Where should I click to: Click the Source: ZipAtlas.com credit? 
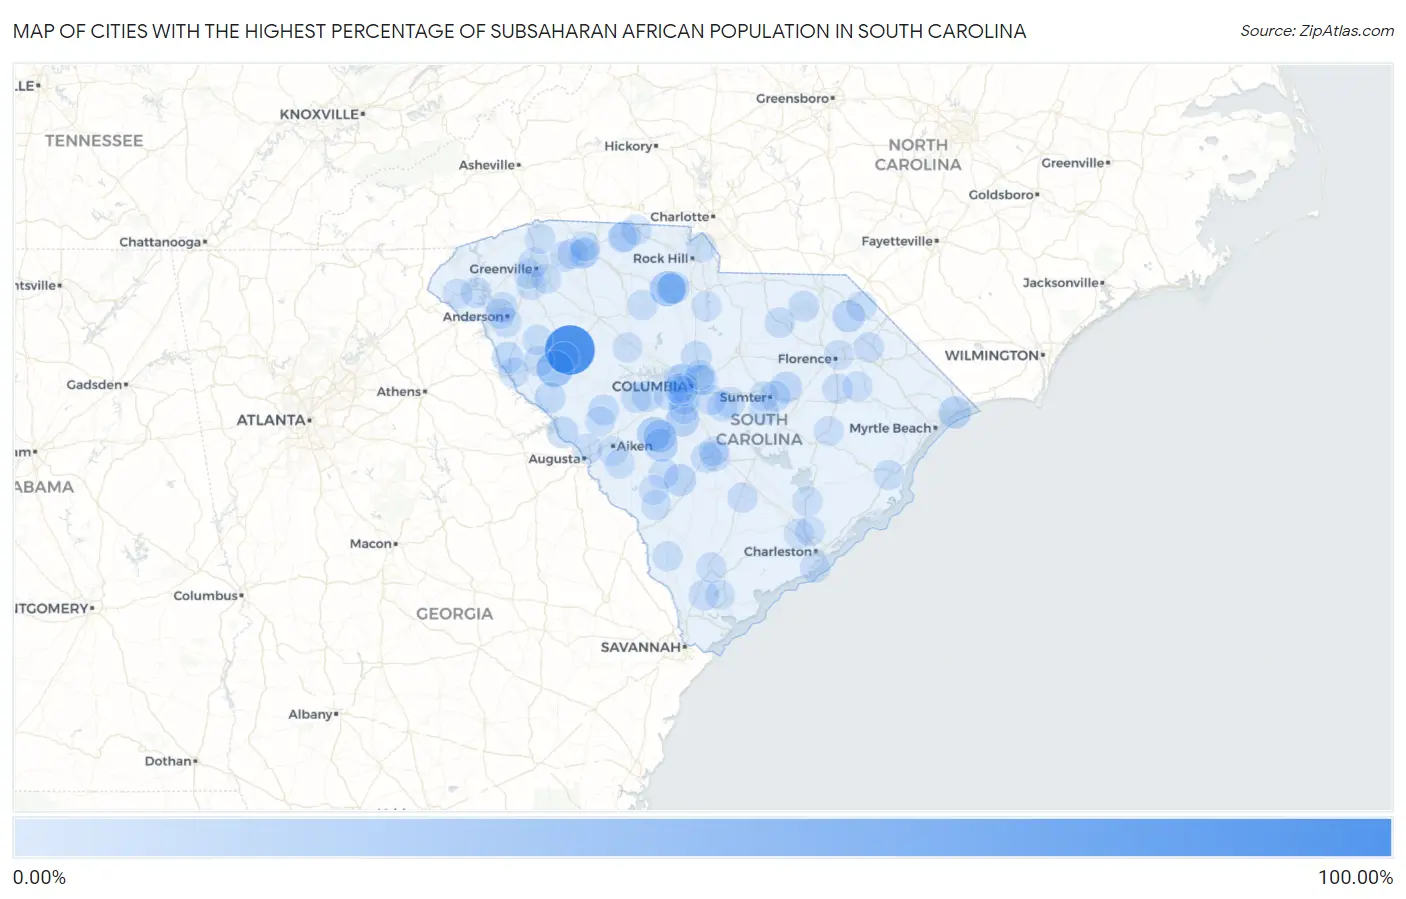point(1317,31)
